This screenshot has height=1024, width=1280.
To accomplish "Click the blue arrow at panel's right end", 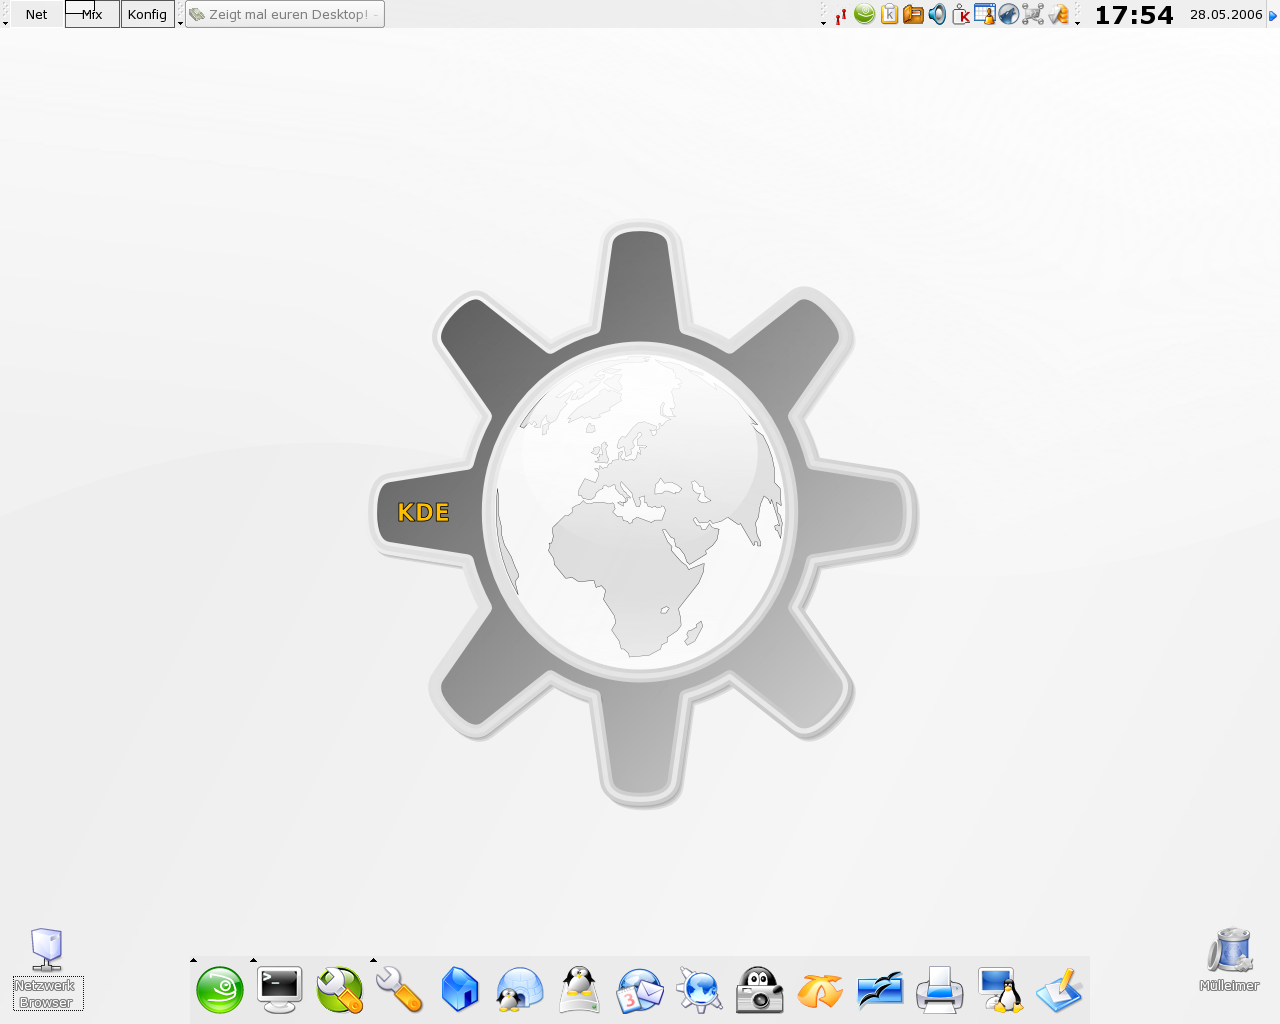I will point(1274,15).
